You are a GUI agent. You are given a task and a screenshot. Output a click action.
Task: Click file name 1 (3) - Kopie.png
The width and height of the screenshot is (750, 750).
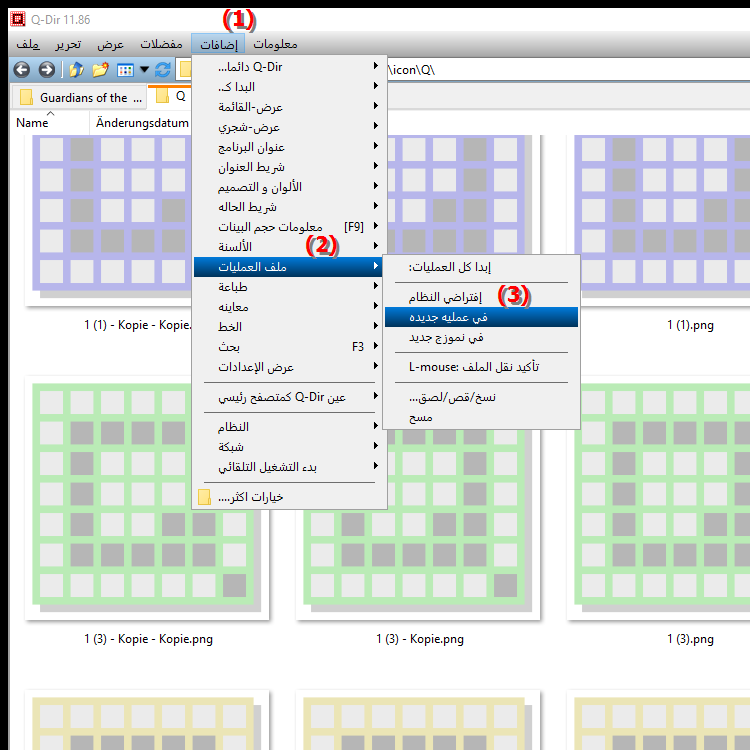click(419, 639)
